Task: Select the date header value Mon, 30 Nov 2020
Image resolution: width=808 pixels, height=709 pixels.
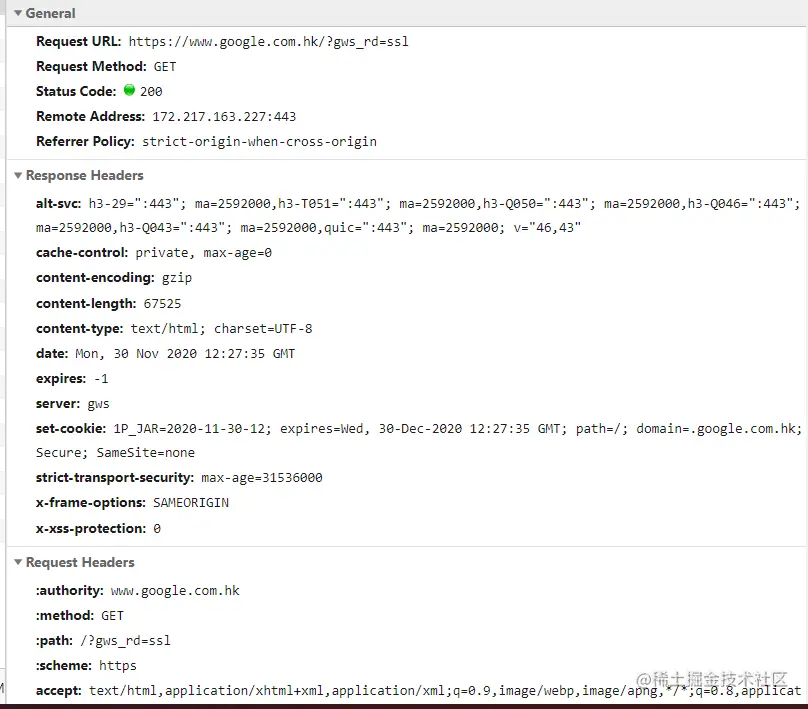Action: click(x=185, y=354)
